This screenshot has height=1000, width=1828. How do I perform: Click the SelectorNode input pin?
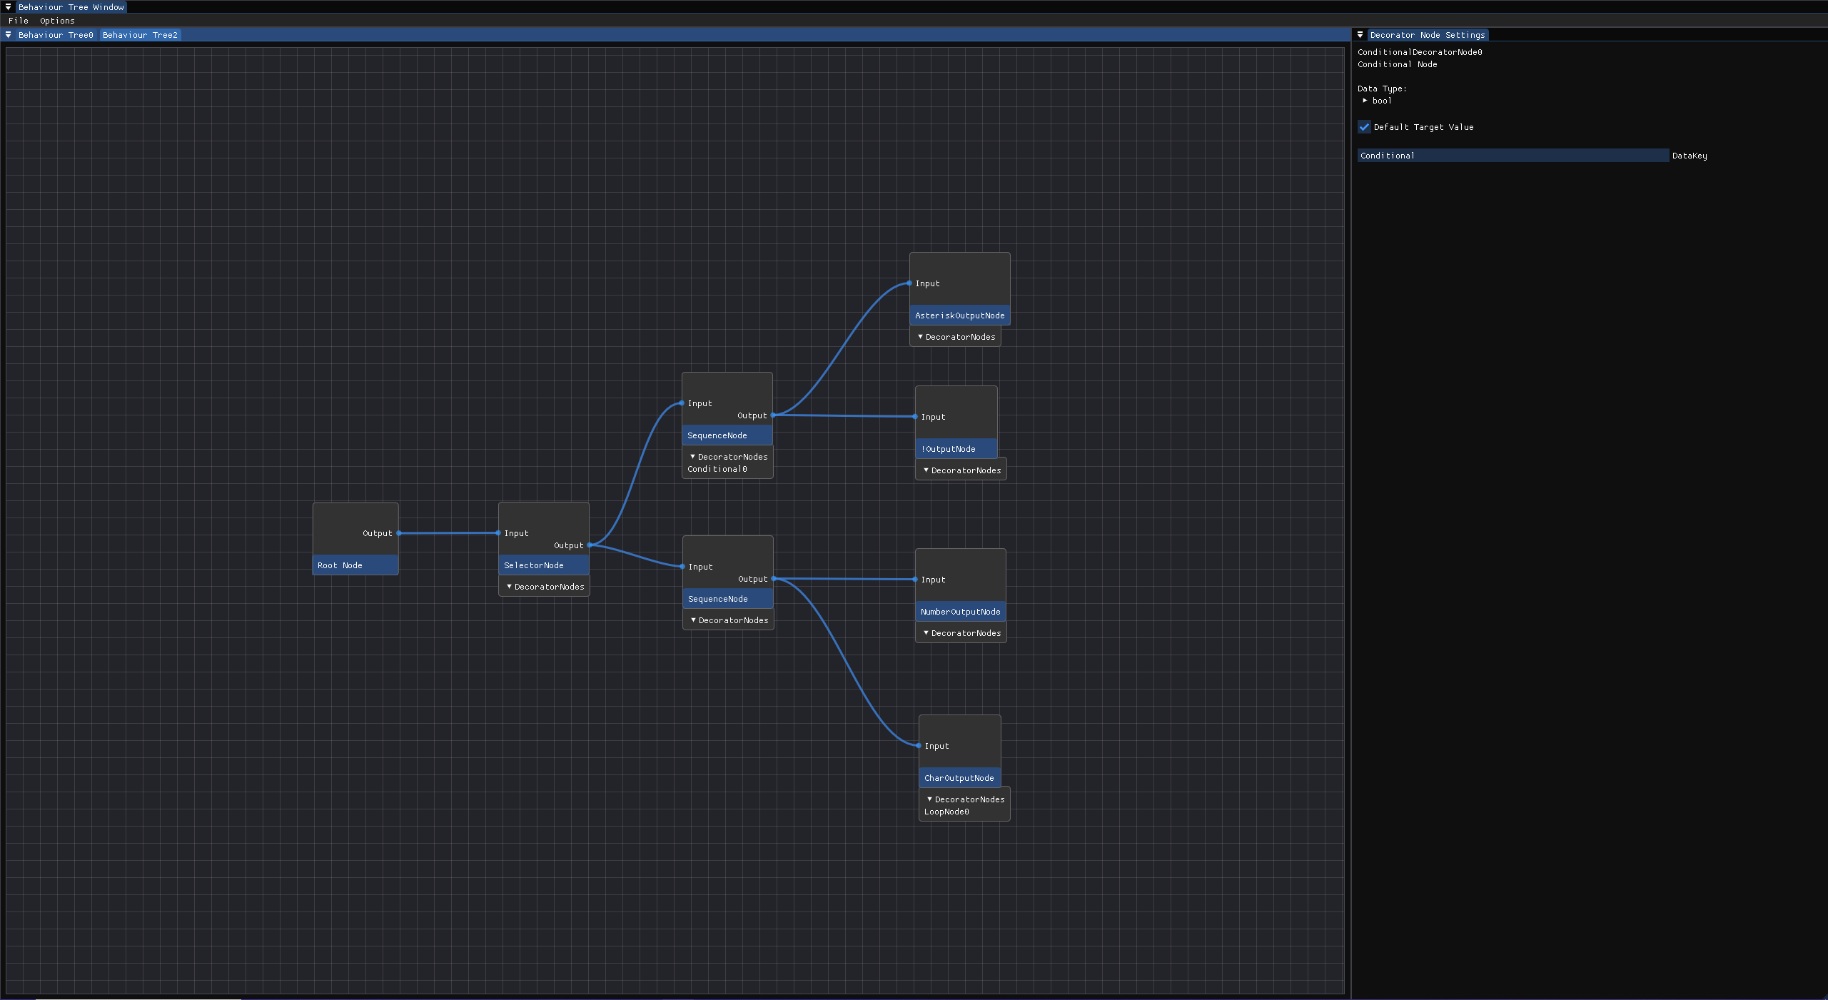(499, 533)
